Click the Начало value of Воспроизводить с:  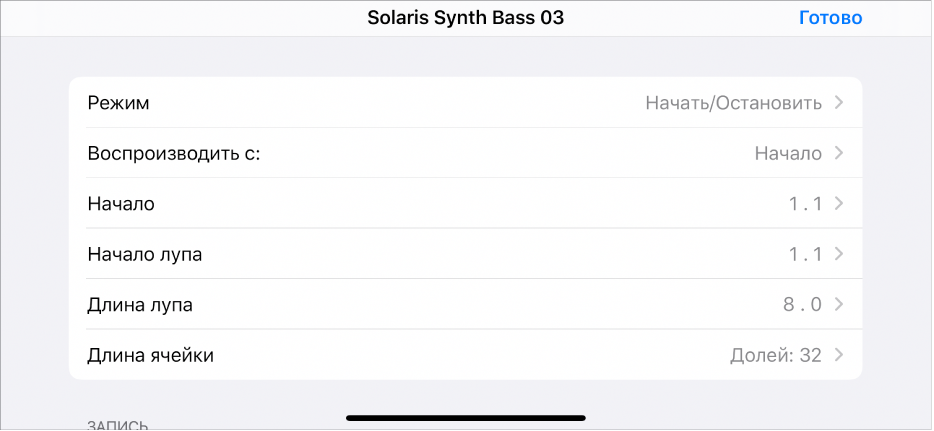[x=788, y=153]
